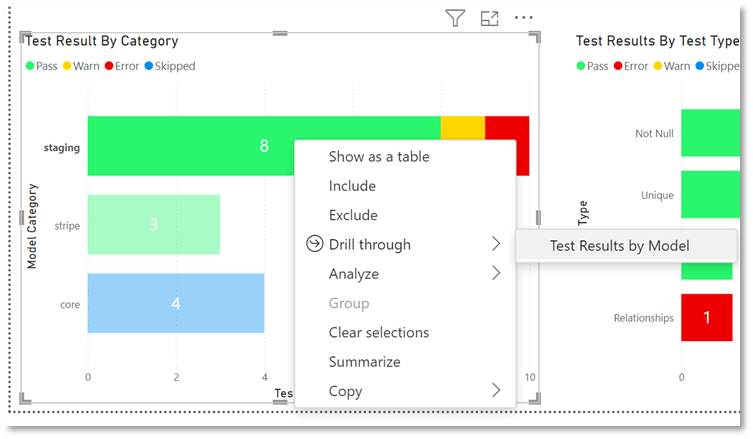This screenshot has height=439, width=753.
Task: Click the red Relationships bar
Action: pyautogui.click(x=706, y=318)
